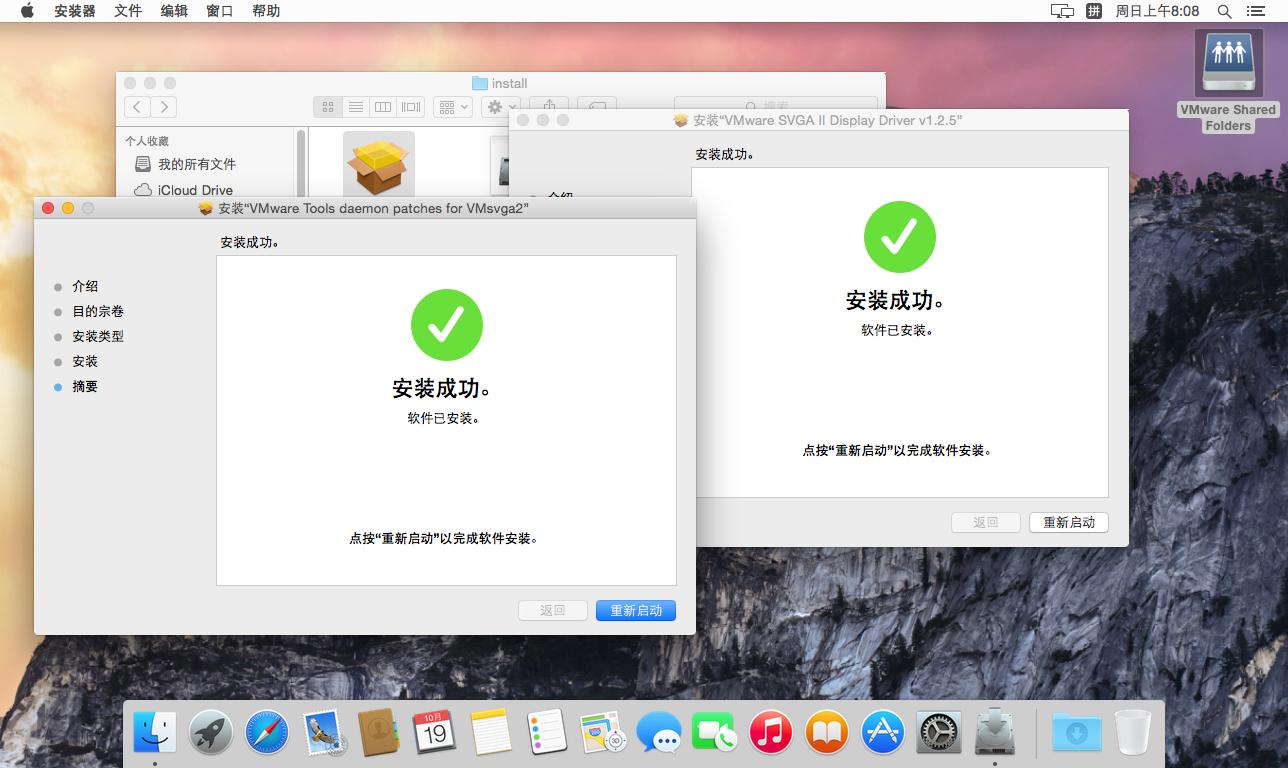Click Restart in the SVGA II Display Driver window

pos(1068,522)
